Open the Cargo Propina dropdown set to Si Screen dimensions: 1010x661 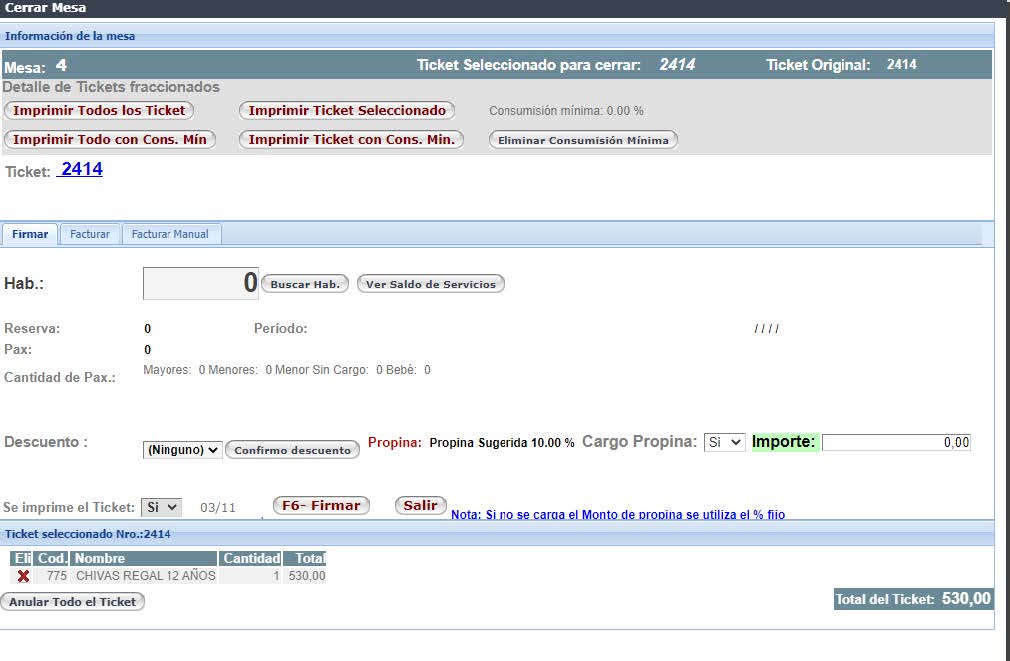coord(722,440)
